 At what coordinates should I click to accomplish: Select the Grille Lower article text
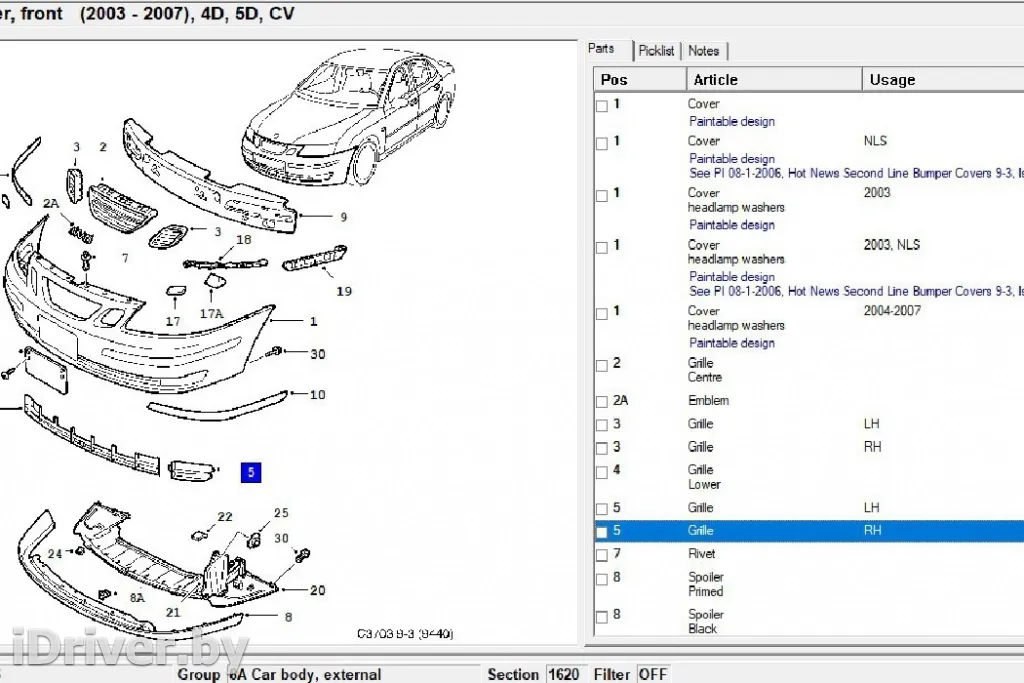(x=704, y=477)
